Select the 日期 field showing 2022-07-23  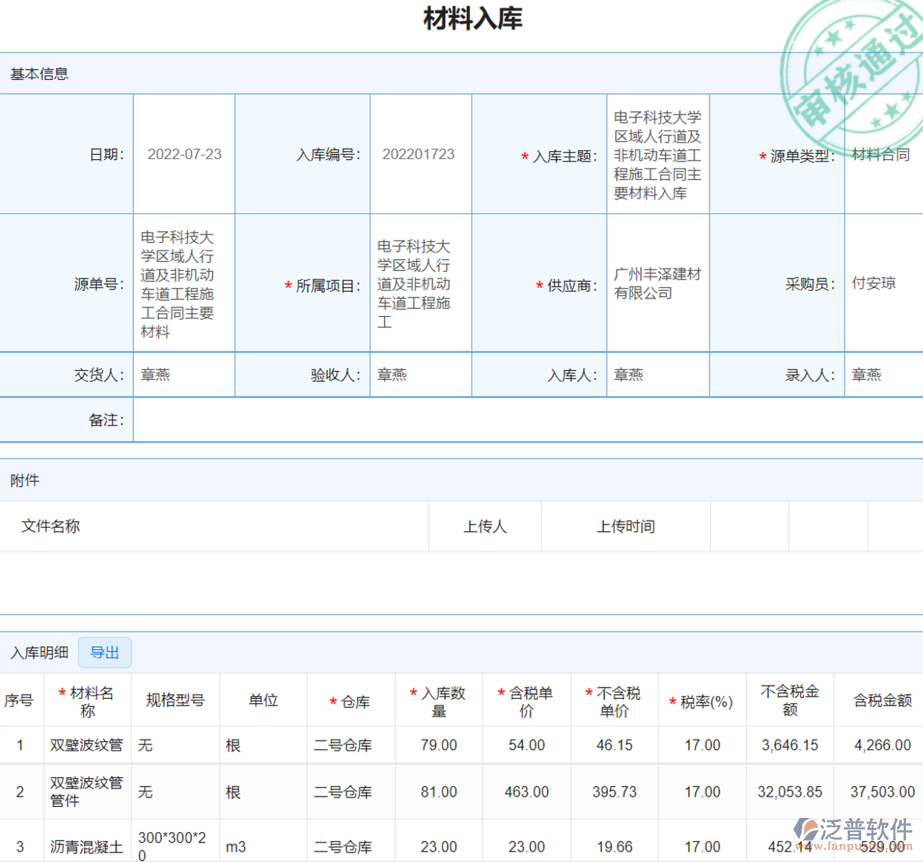pyautogui.click(x=184, y=154)
